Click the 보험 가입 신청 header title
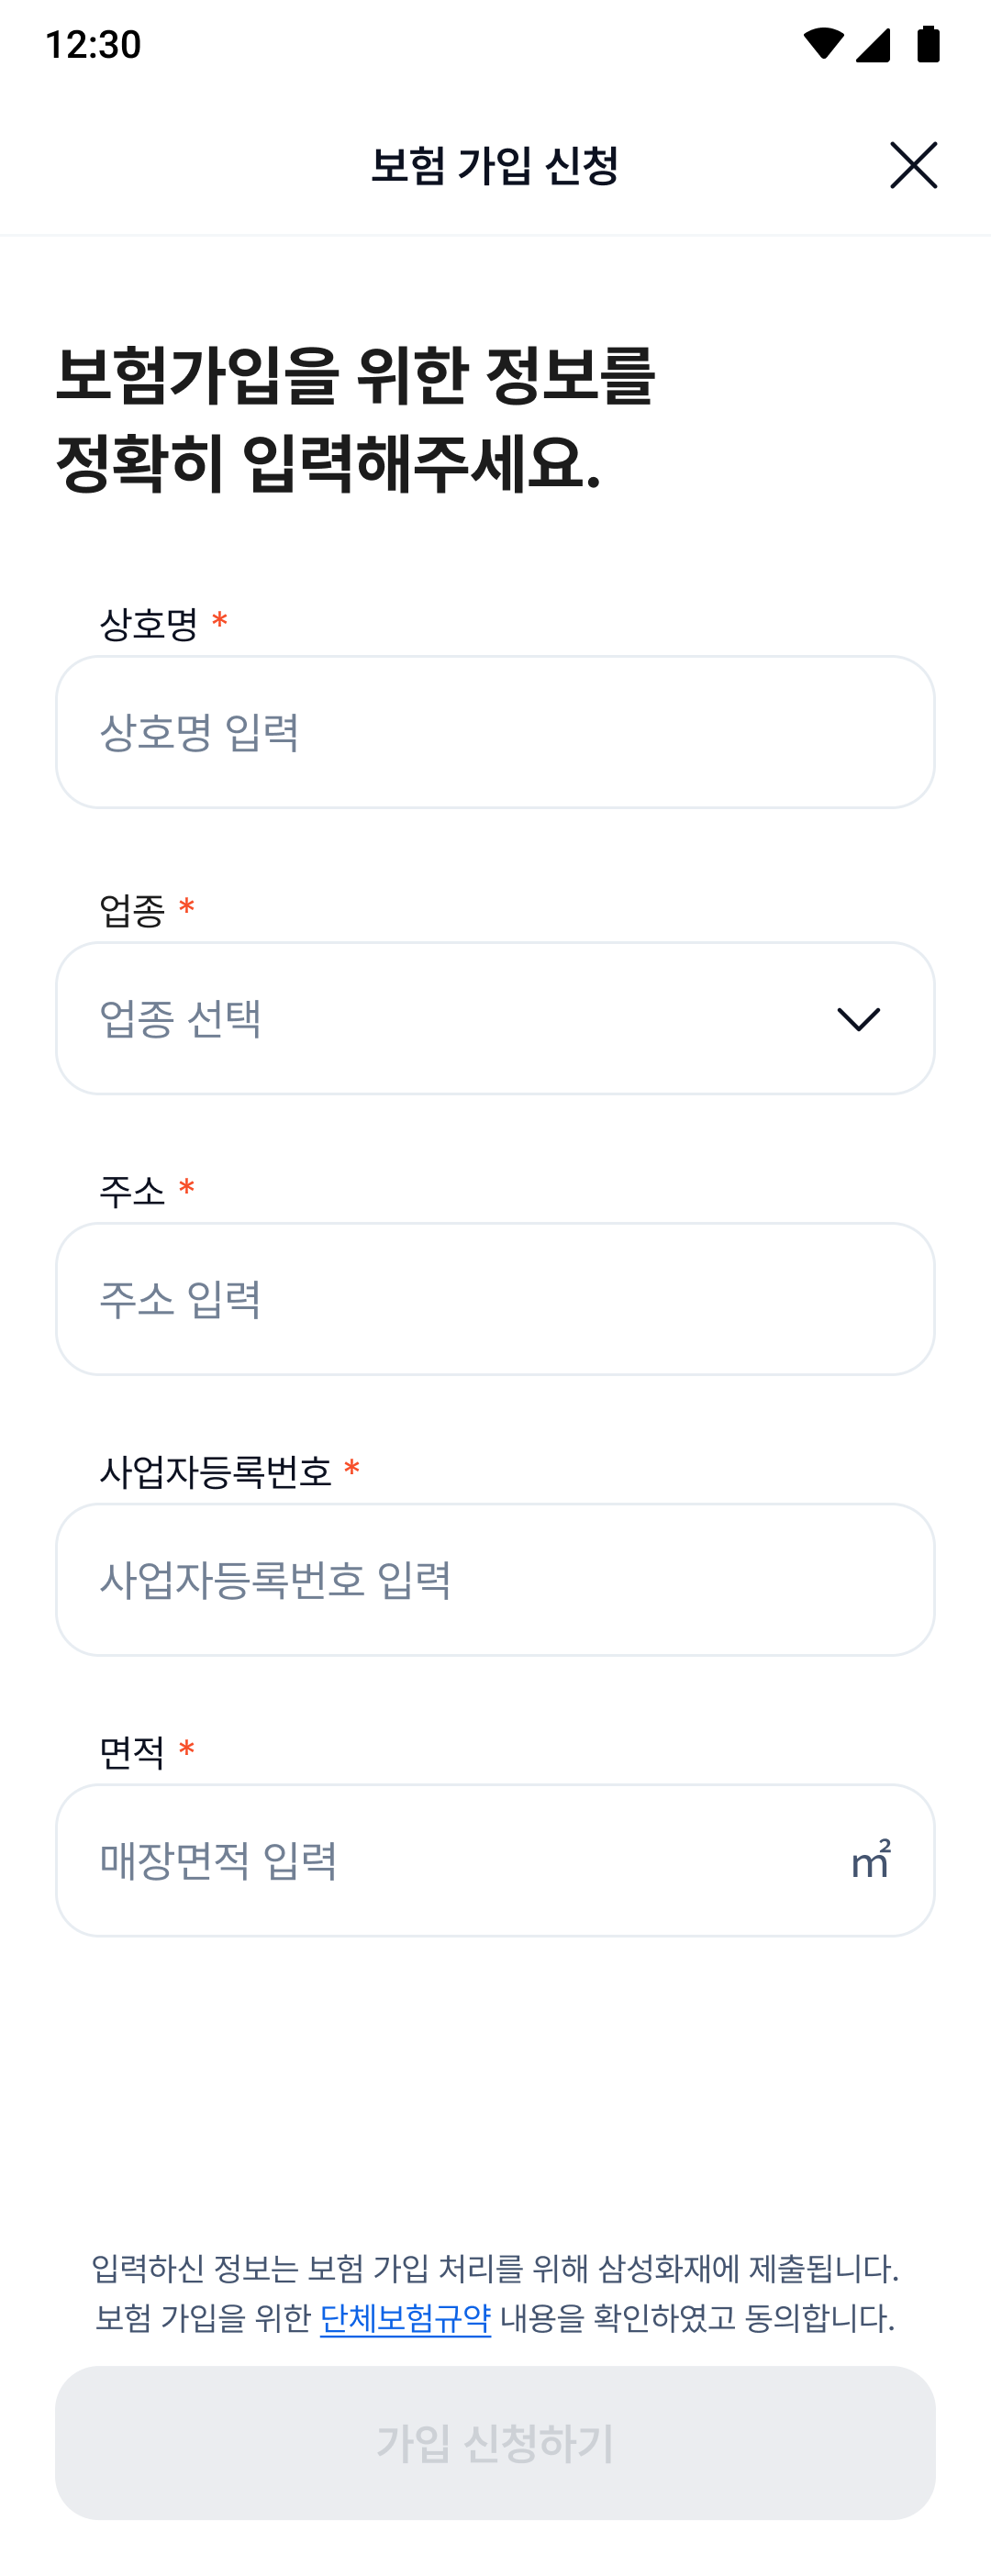 495,165
